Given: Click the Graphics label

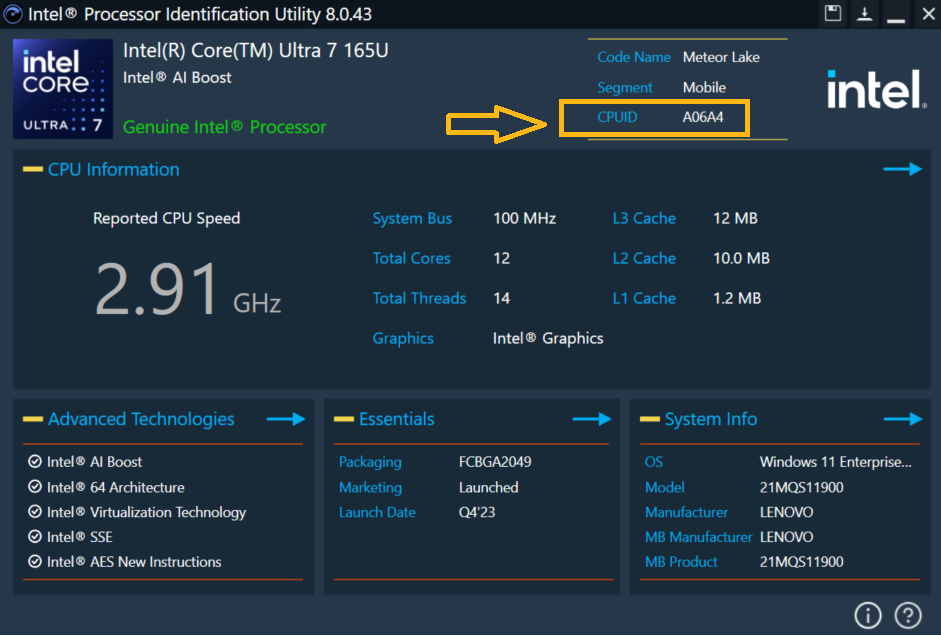Looking at the screenshot, I should 403,339.
